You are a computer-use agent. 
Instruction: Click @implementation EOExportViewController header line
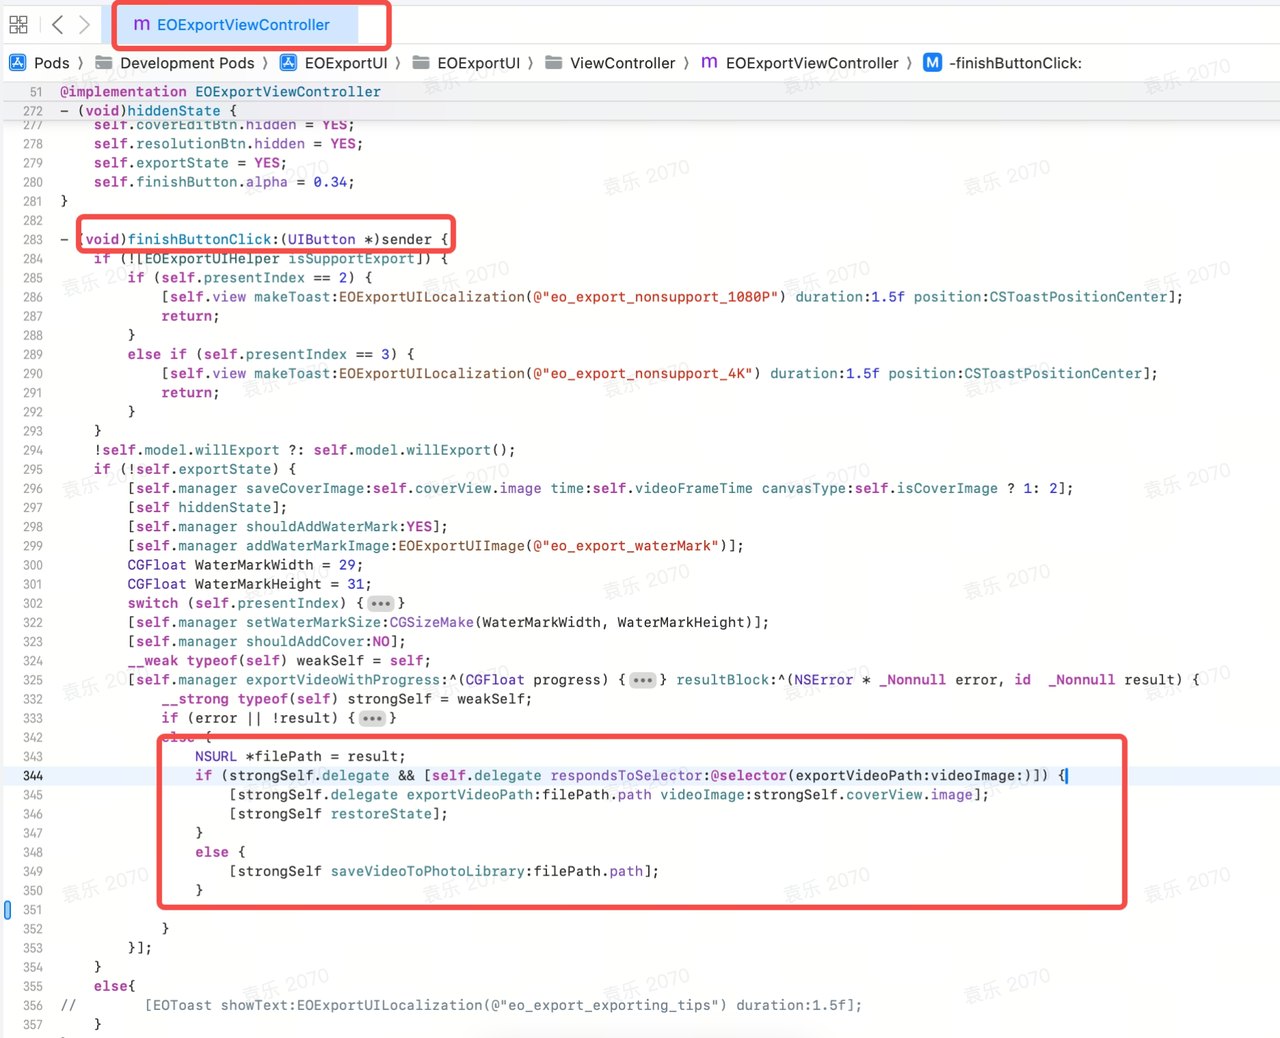click(220, 91)
